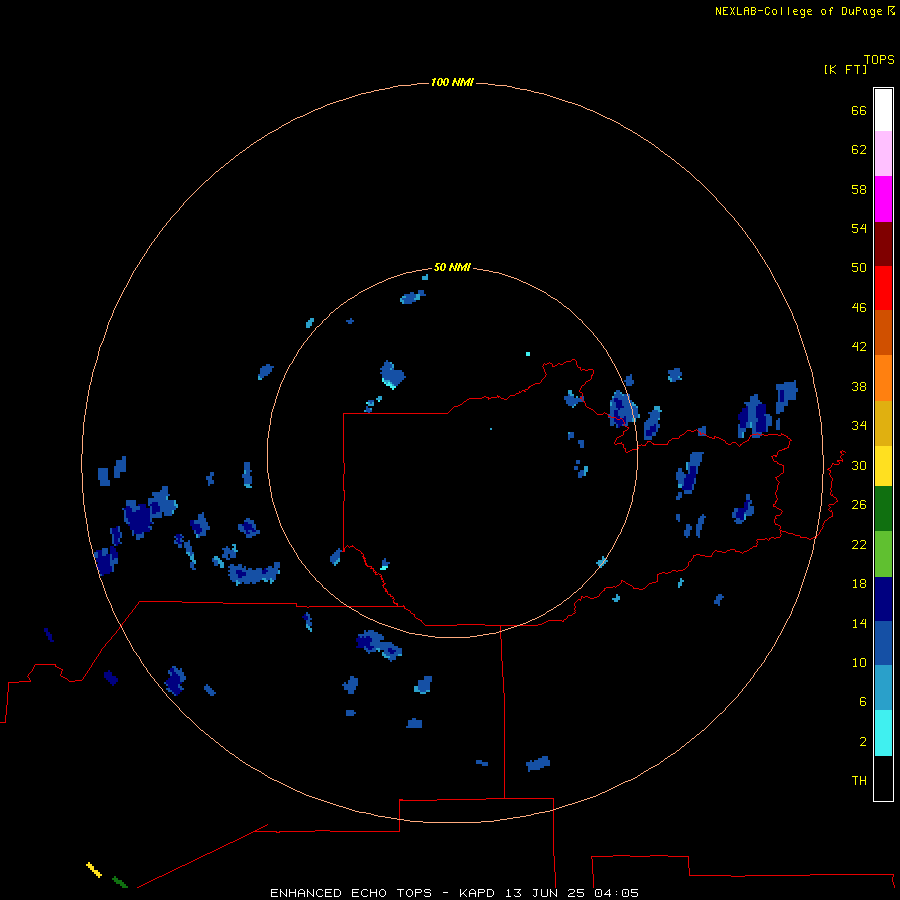Click the green echo streak at bottom left
This screenshot has height=900, width=900.
coord(120,882)
